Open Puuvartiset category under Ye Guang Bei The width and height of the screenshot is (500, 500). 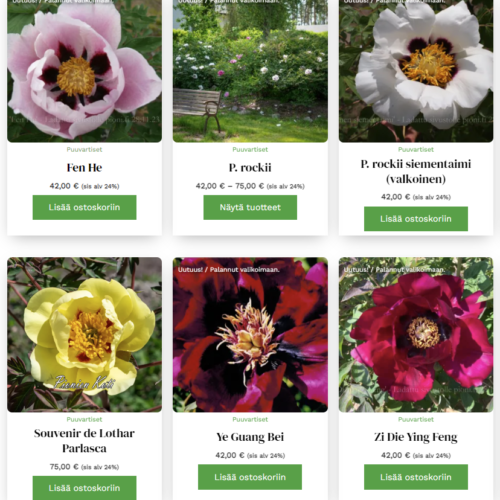tap(250, 419)
